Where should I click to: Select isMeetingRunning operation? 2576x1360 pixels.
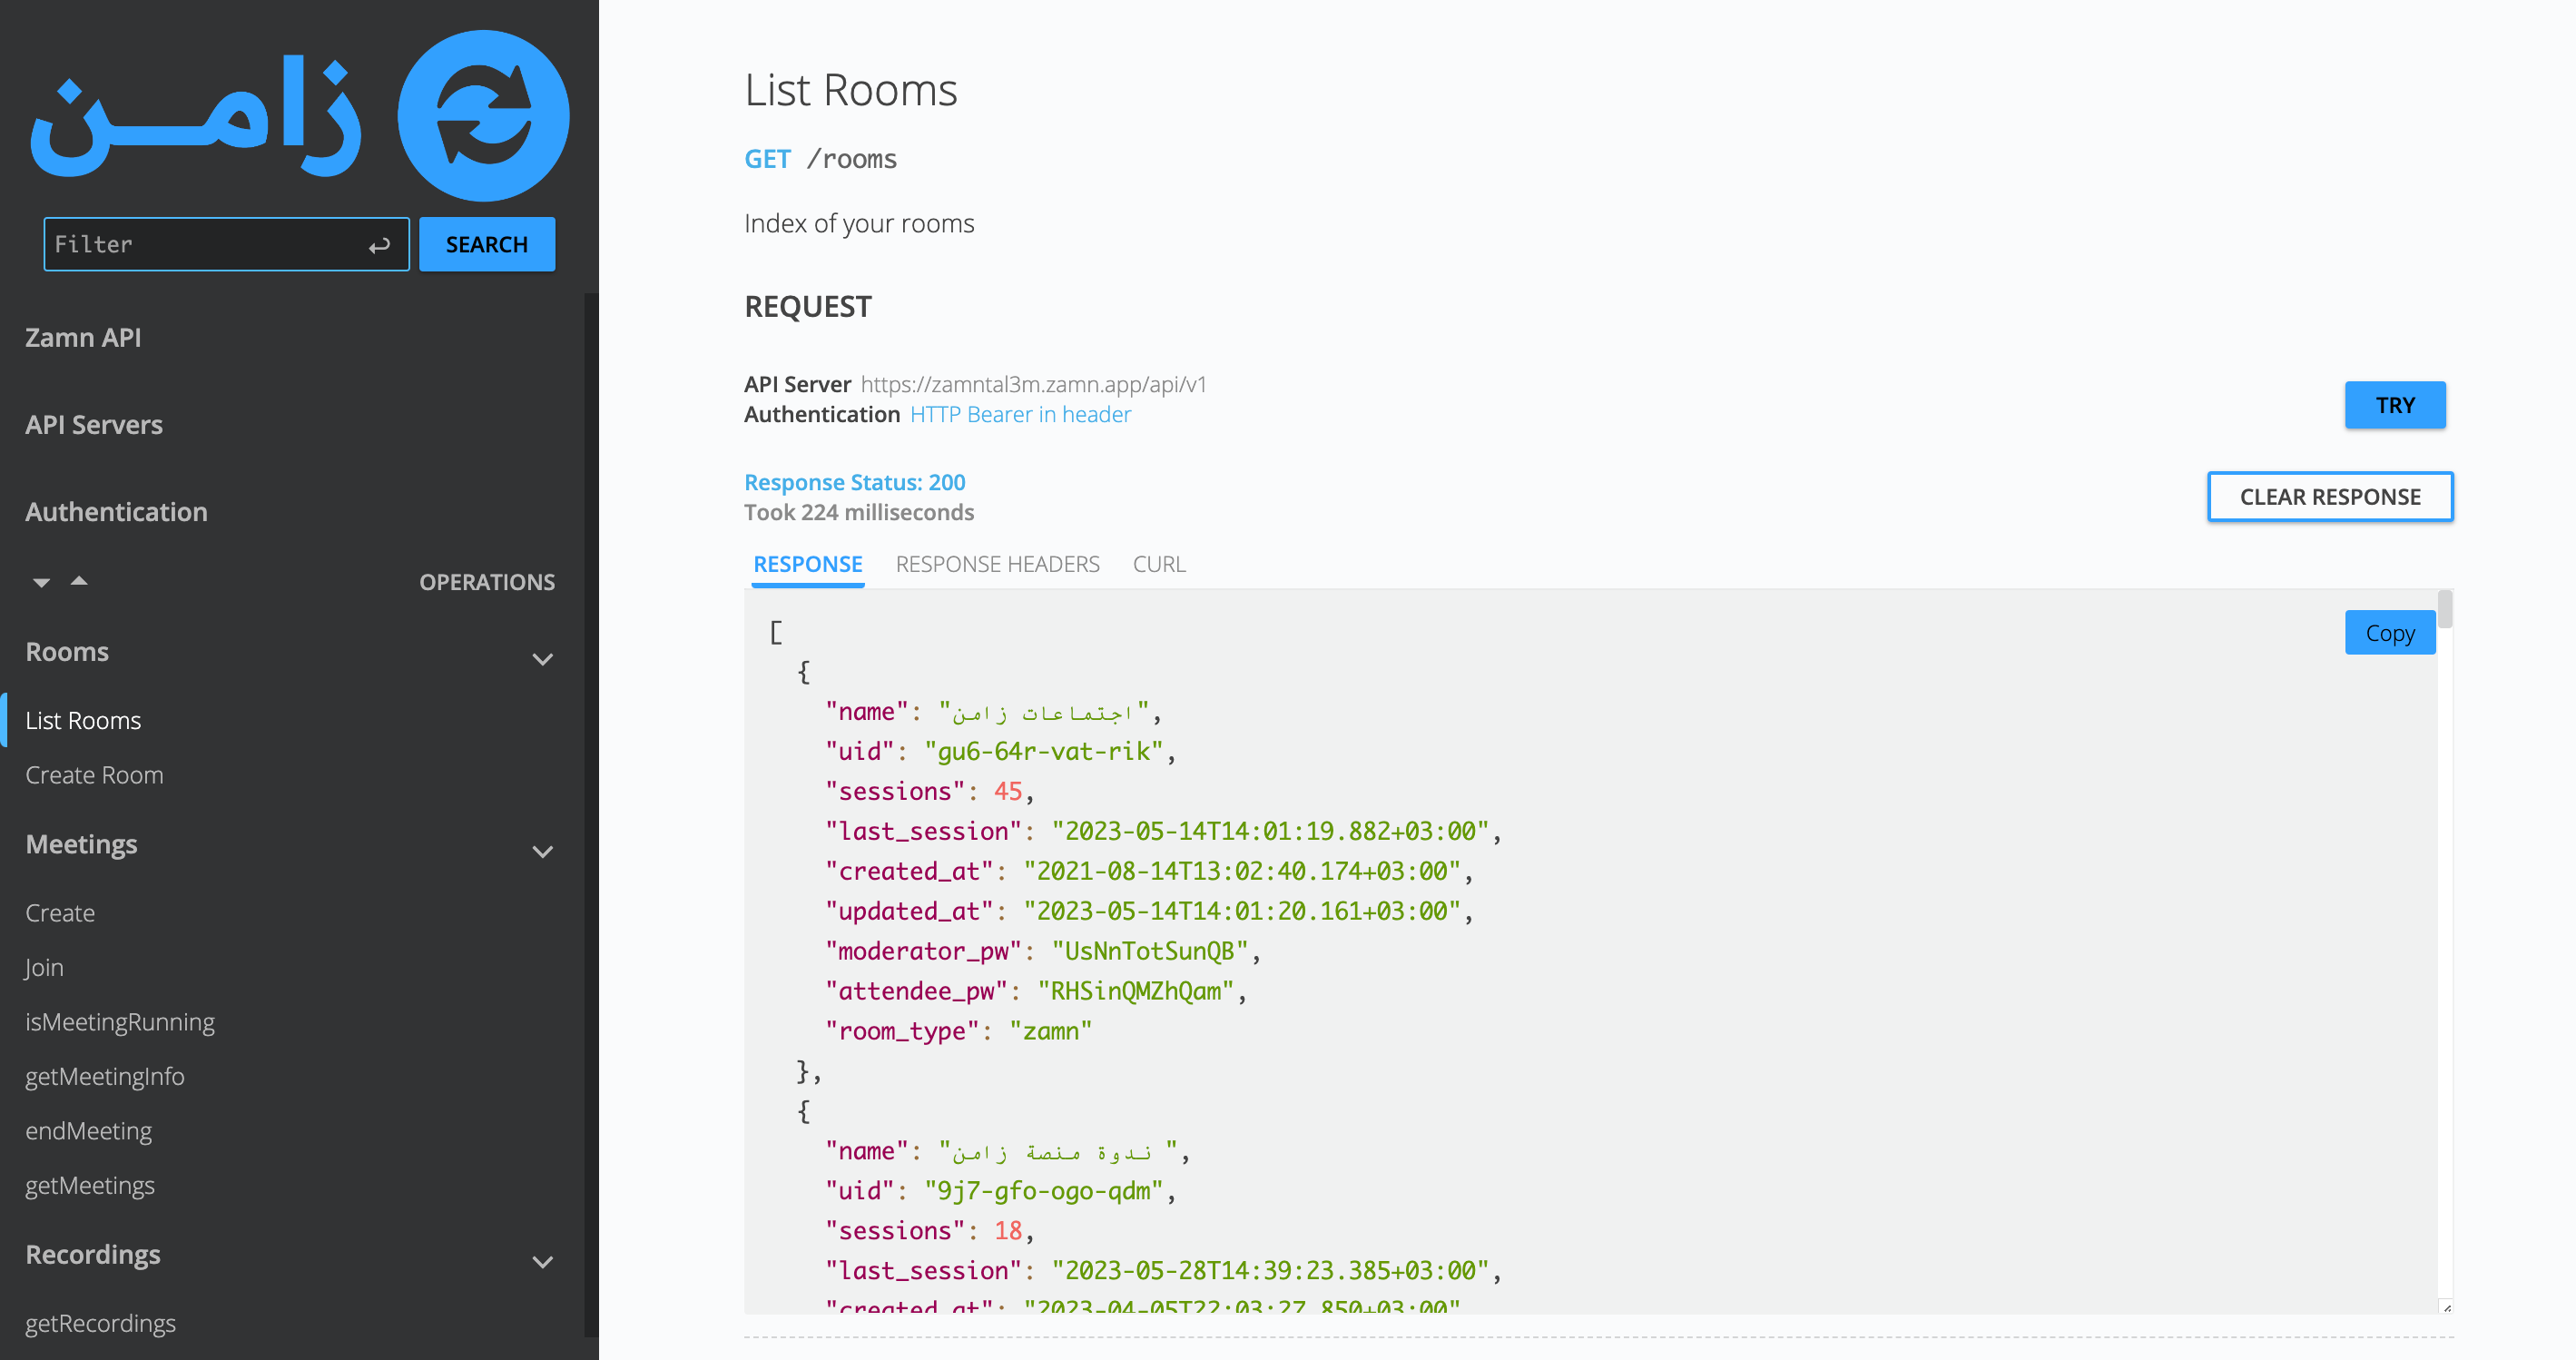click(120, 1022)
